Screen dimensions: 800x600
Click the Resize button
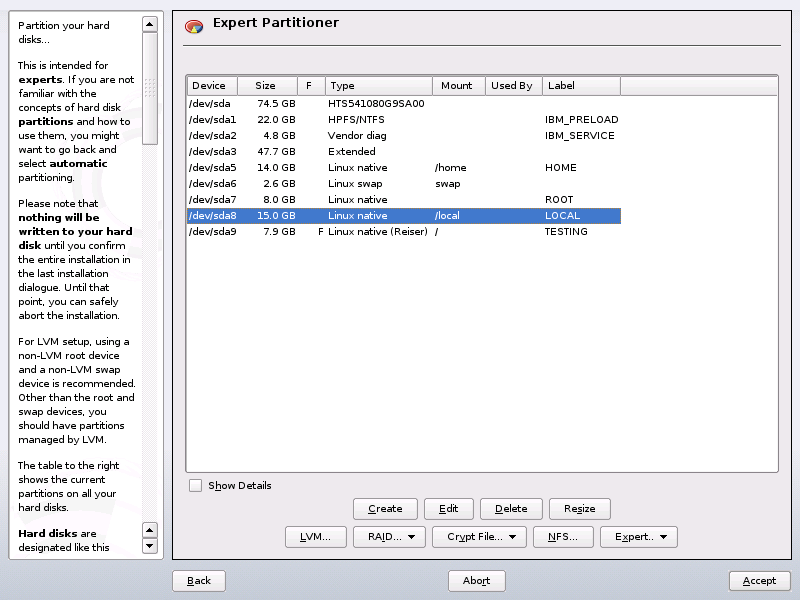(580, 509)
